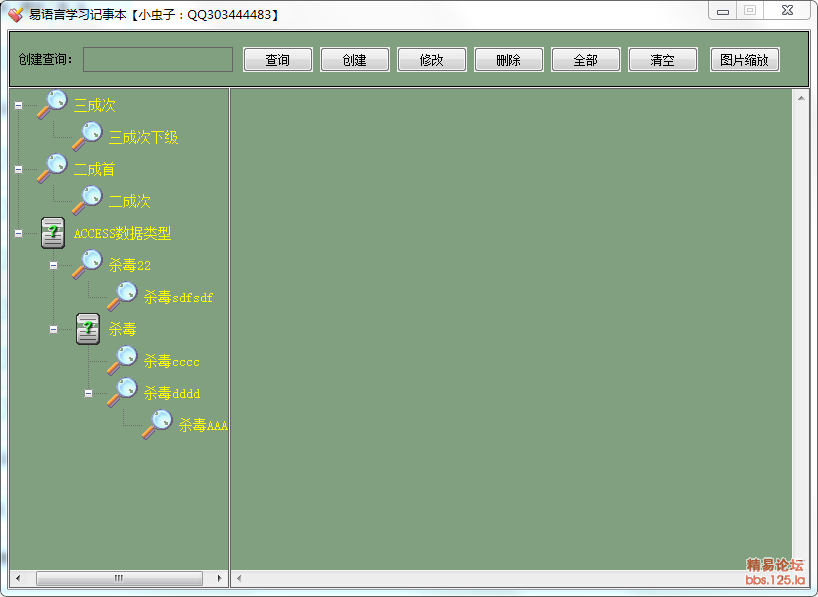Click the 删除 button
Screen dimensions: 818x597
[508, 60]
